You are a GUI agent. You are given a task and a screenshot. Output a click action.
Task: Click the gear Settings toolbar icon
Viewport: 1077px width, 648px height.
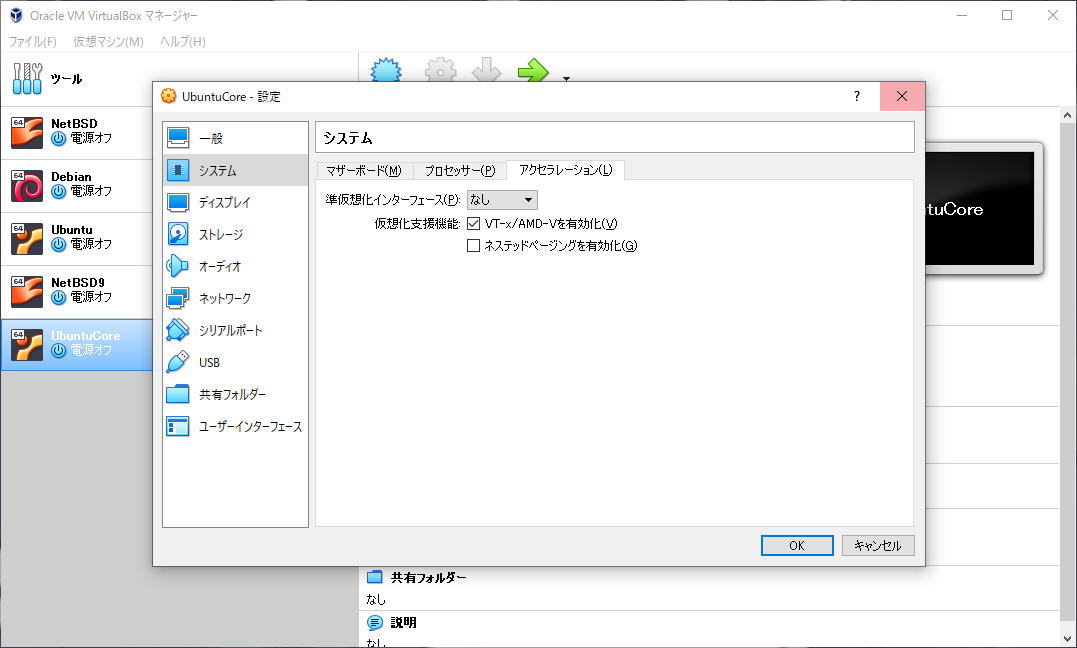pos(440,70)
